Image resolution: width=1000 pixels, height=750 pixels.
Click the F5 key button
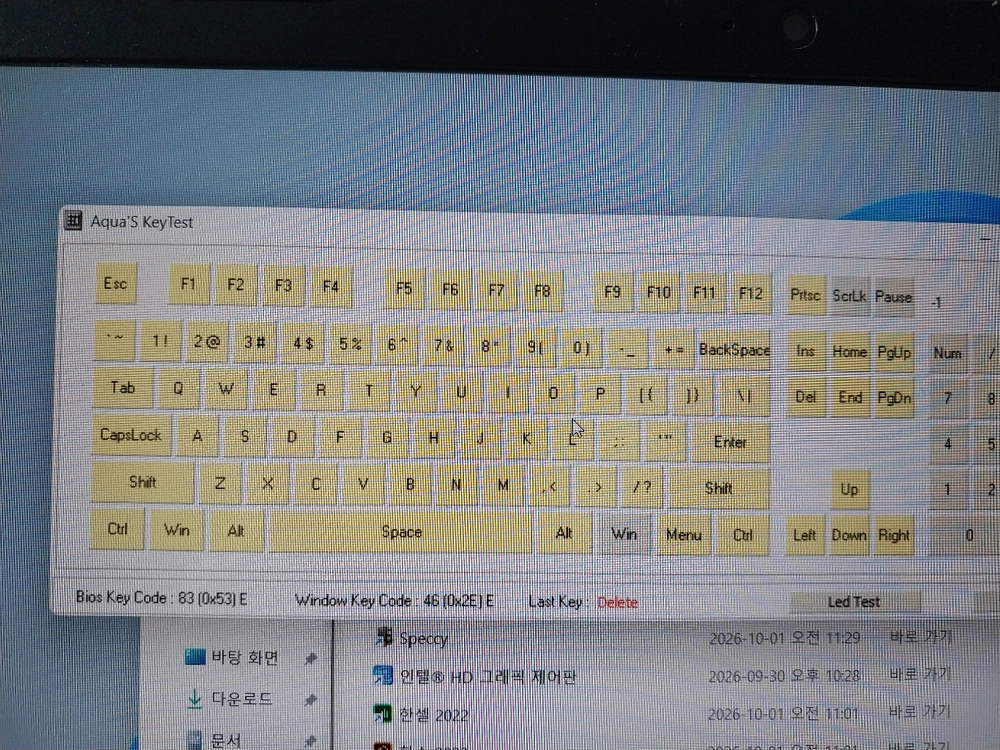tap(404, 288)
